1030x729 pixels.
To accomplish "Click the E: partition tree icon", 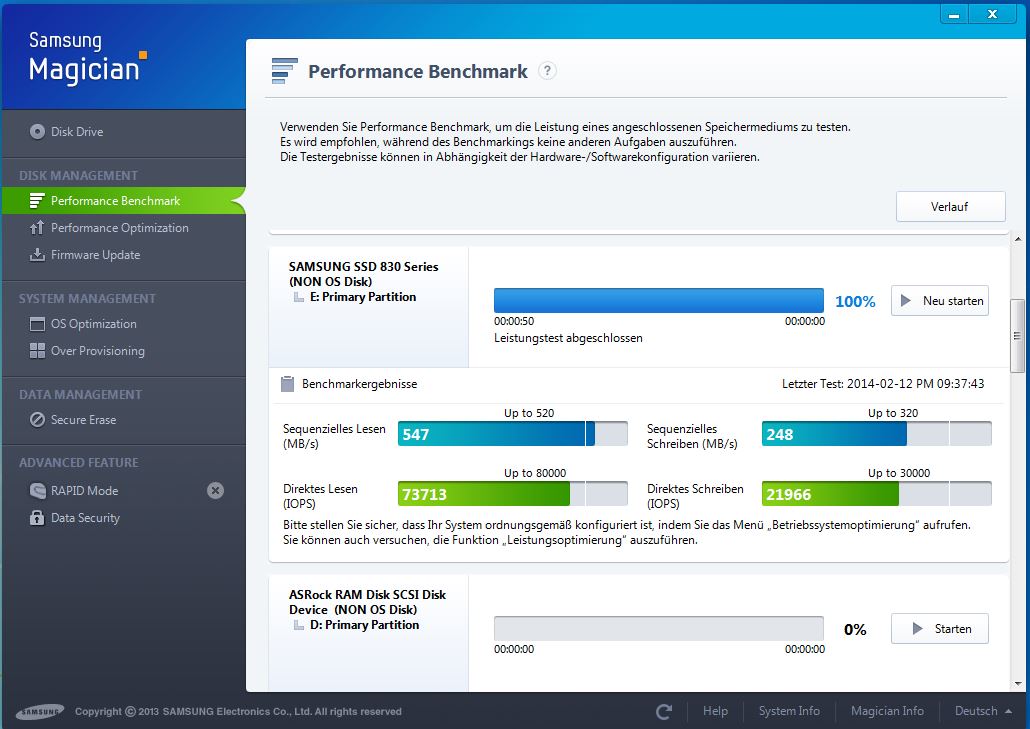I will coord(299,298).
